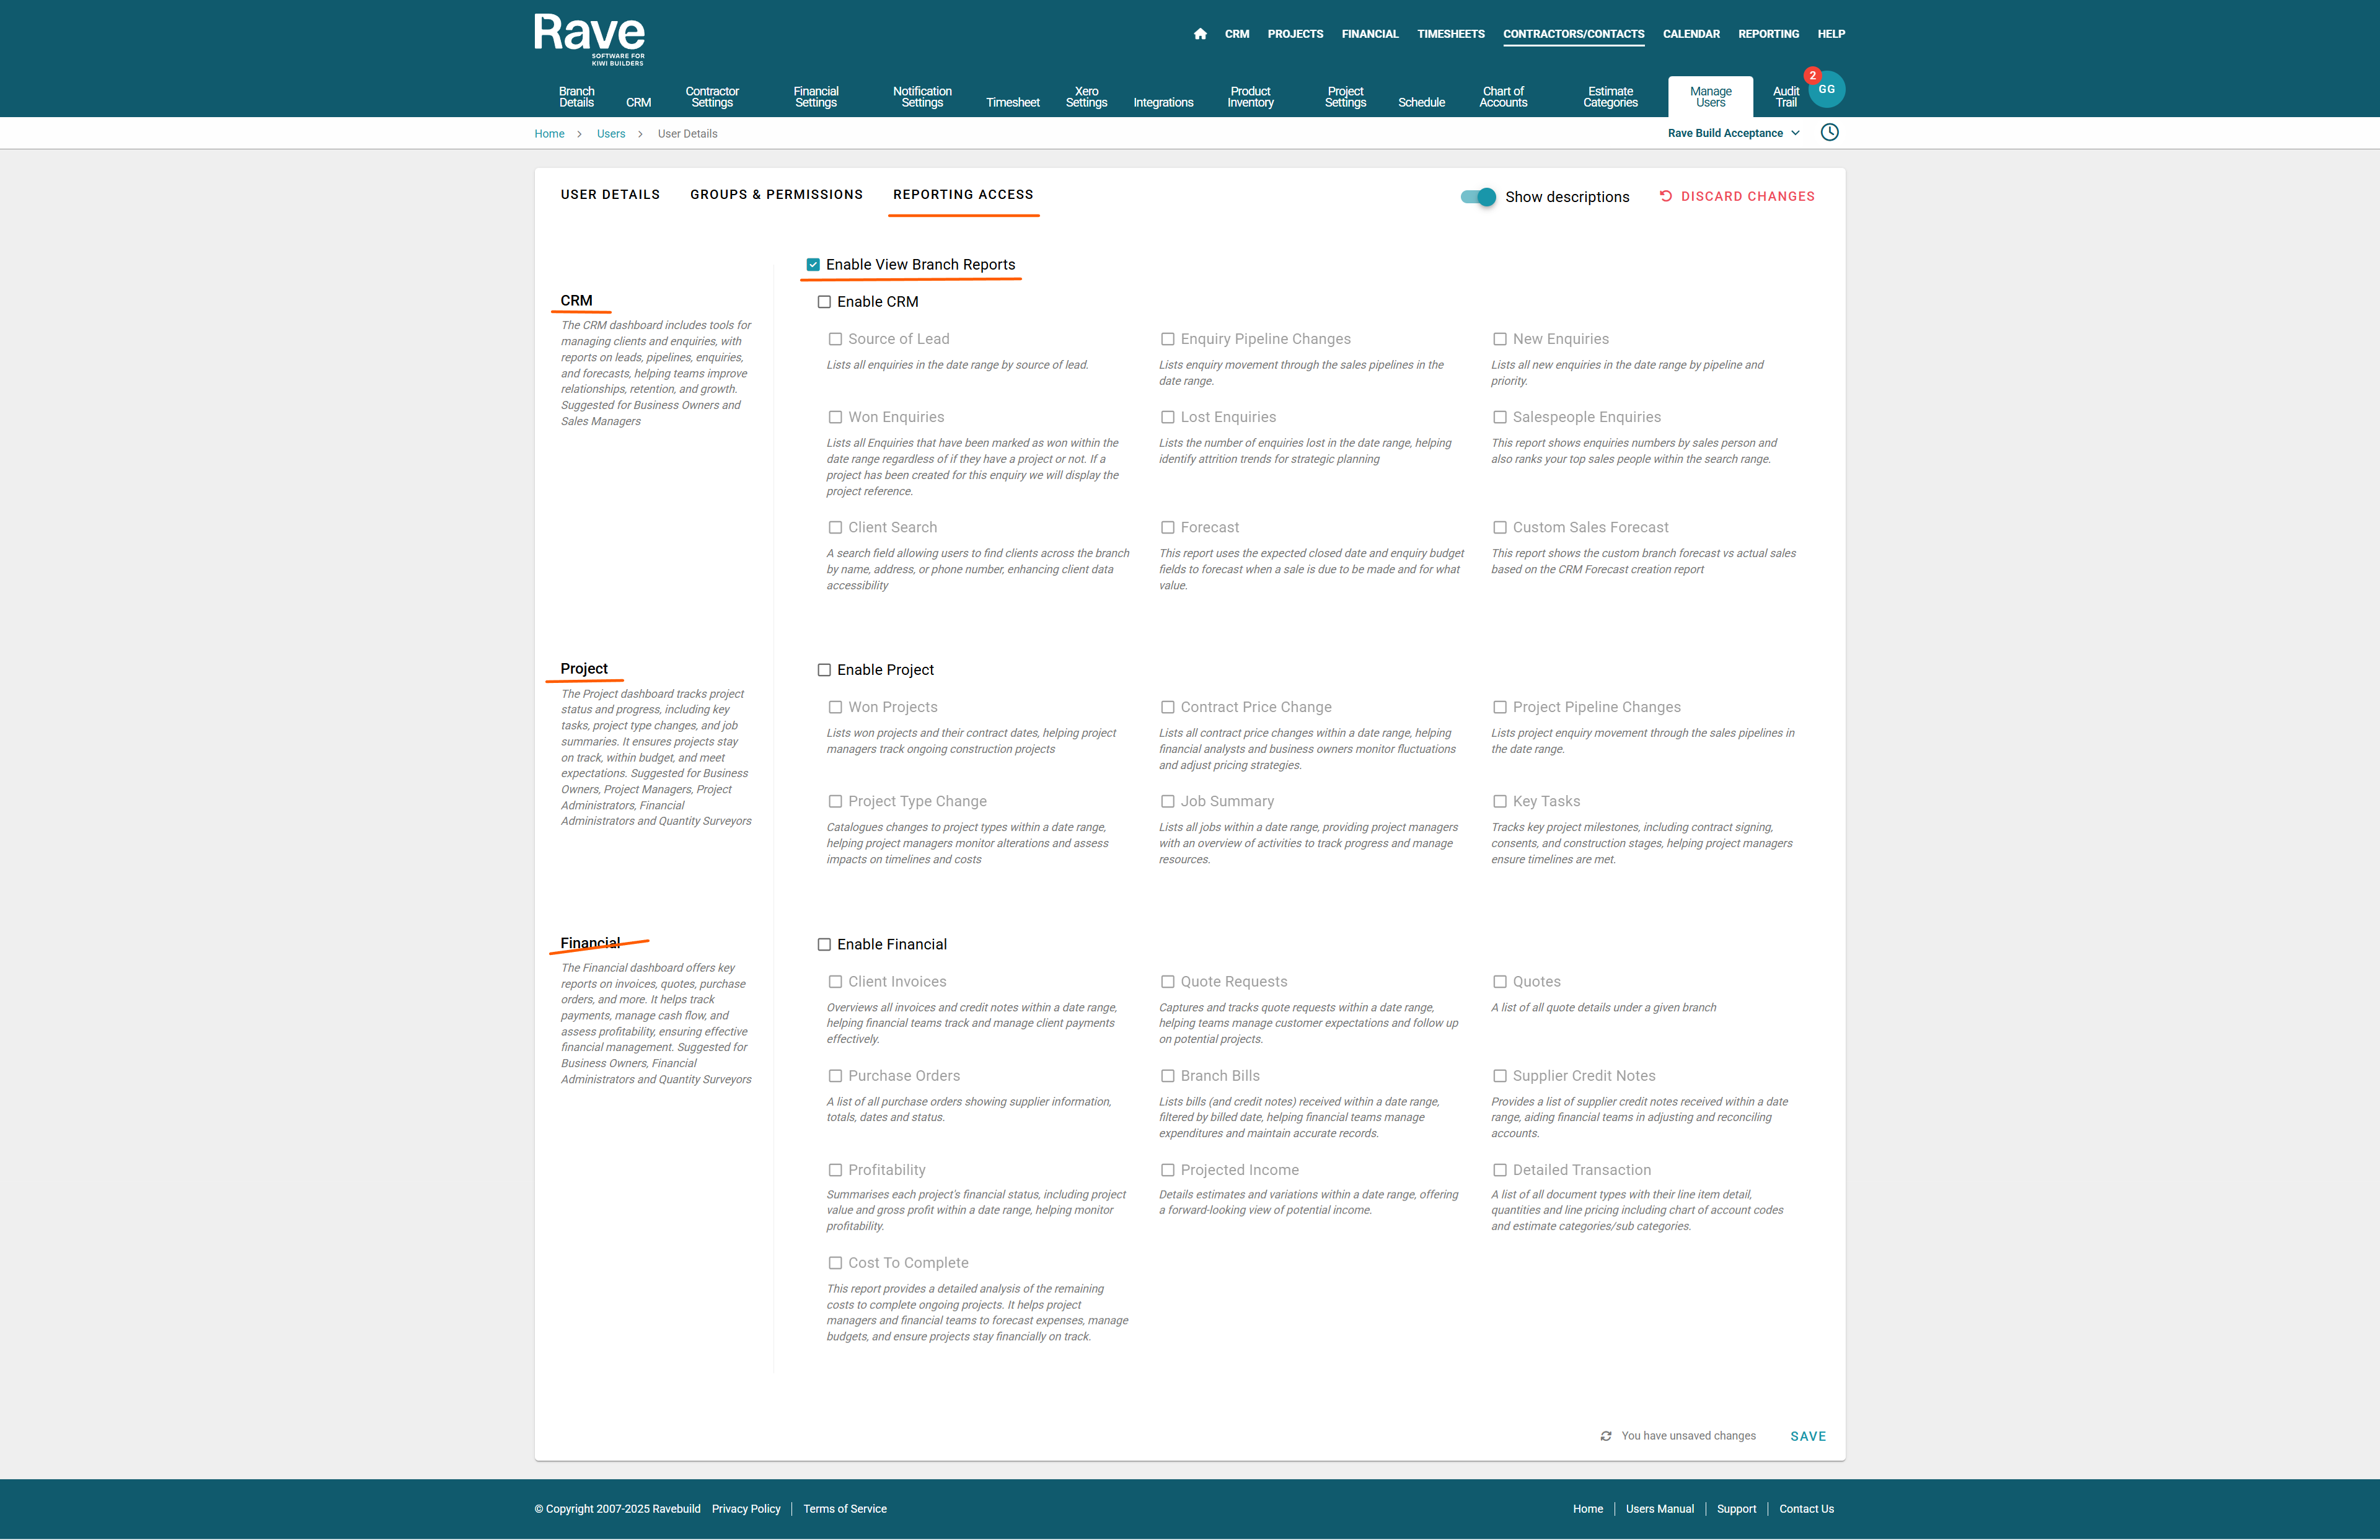The image size is (2380, 1540).
Task: Toggle the Show descriptions switch
Action: pos(1478,197)
